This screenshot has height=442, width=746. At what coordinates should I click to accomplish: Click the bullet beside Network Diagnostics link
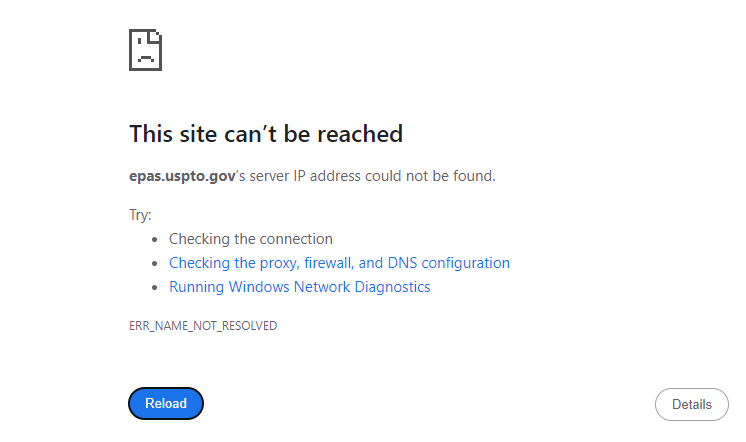(155, 288)
